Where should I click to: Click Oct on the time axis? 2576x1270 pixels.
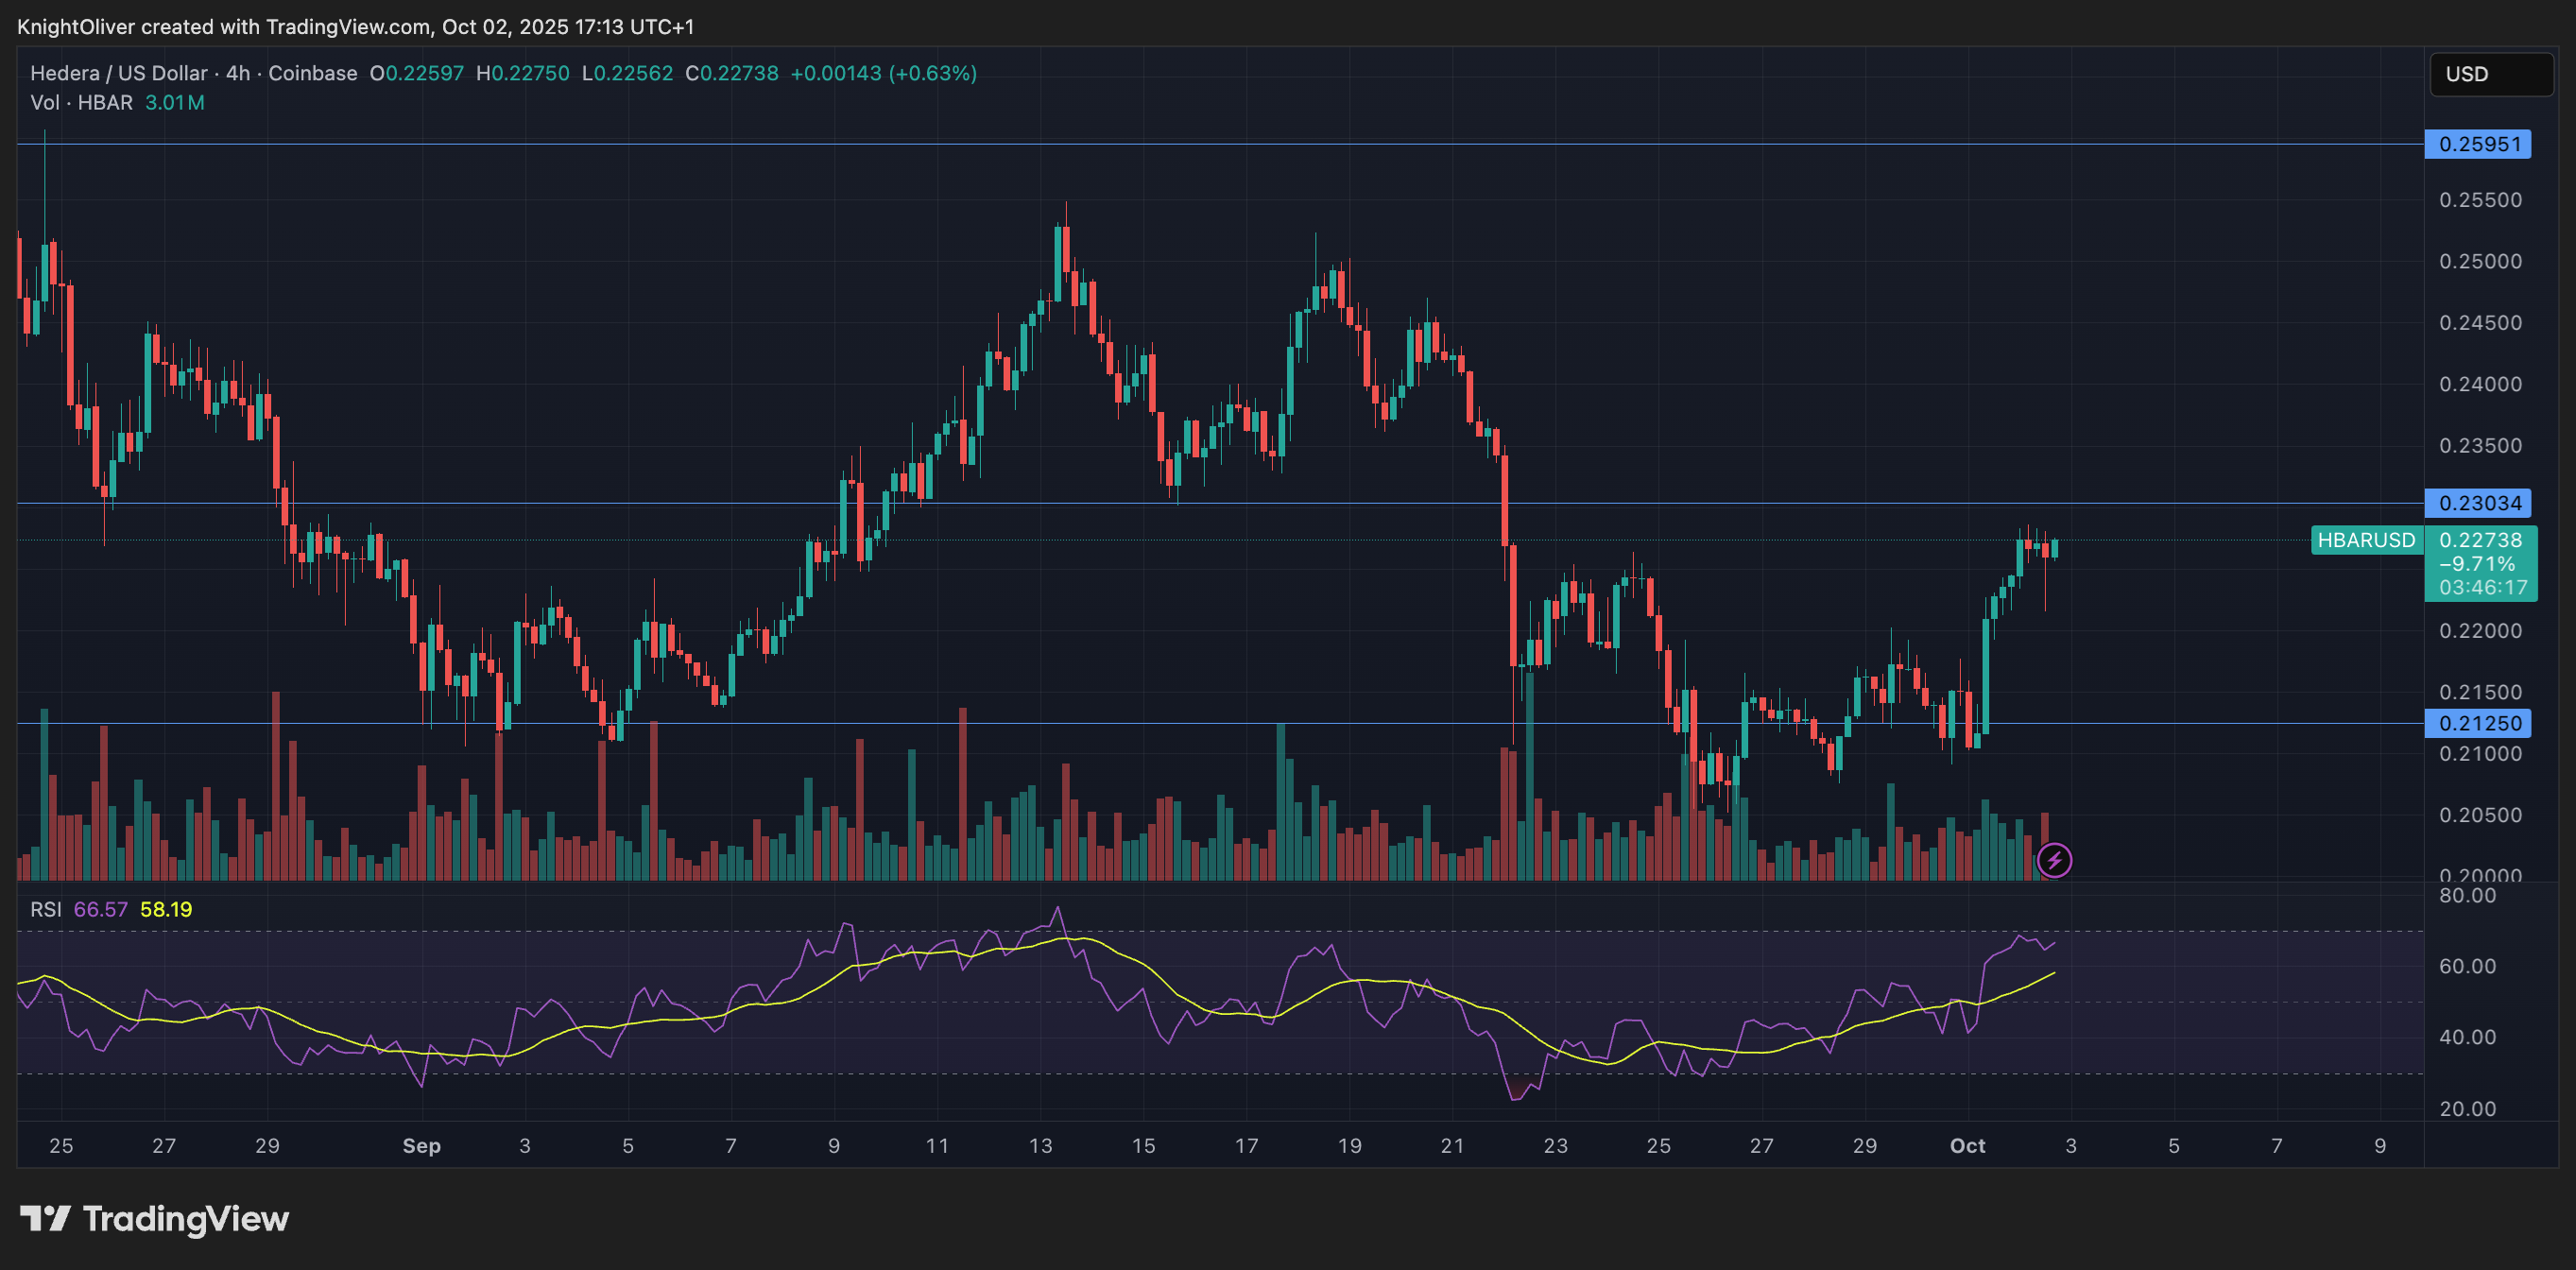(x=1967, y=1146)
